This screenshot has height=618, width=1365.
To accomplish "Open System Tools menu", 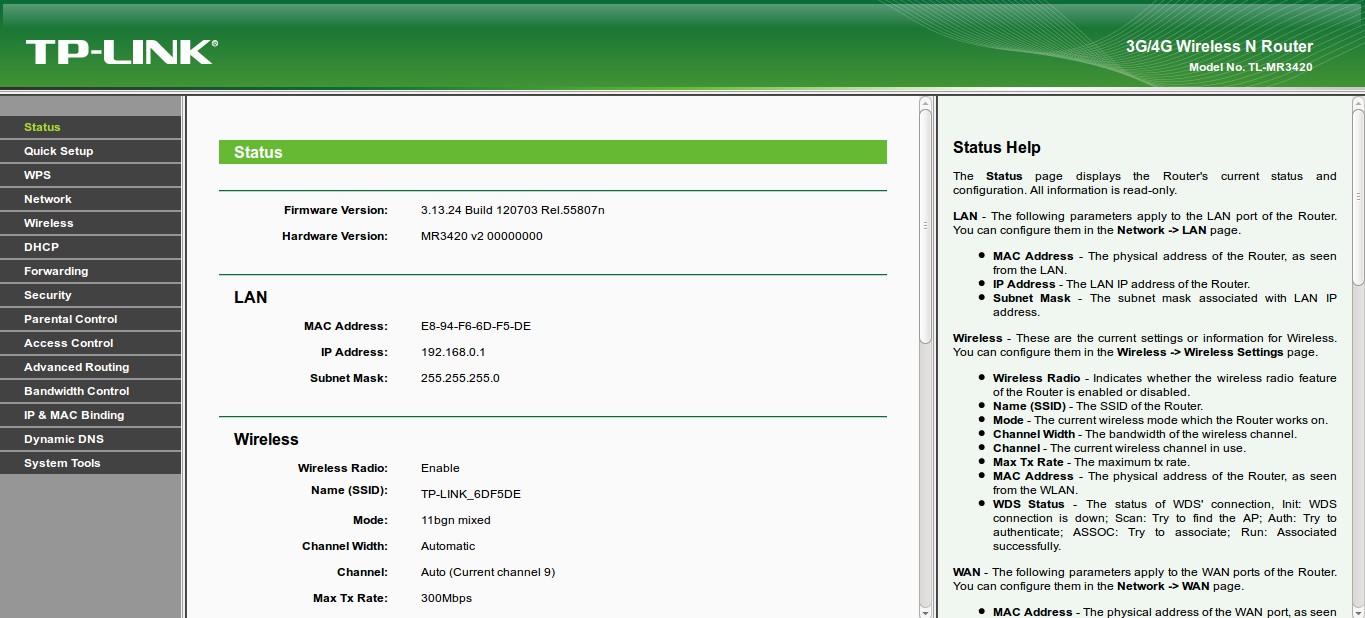I will (x=90, y=463).
